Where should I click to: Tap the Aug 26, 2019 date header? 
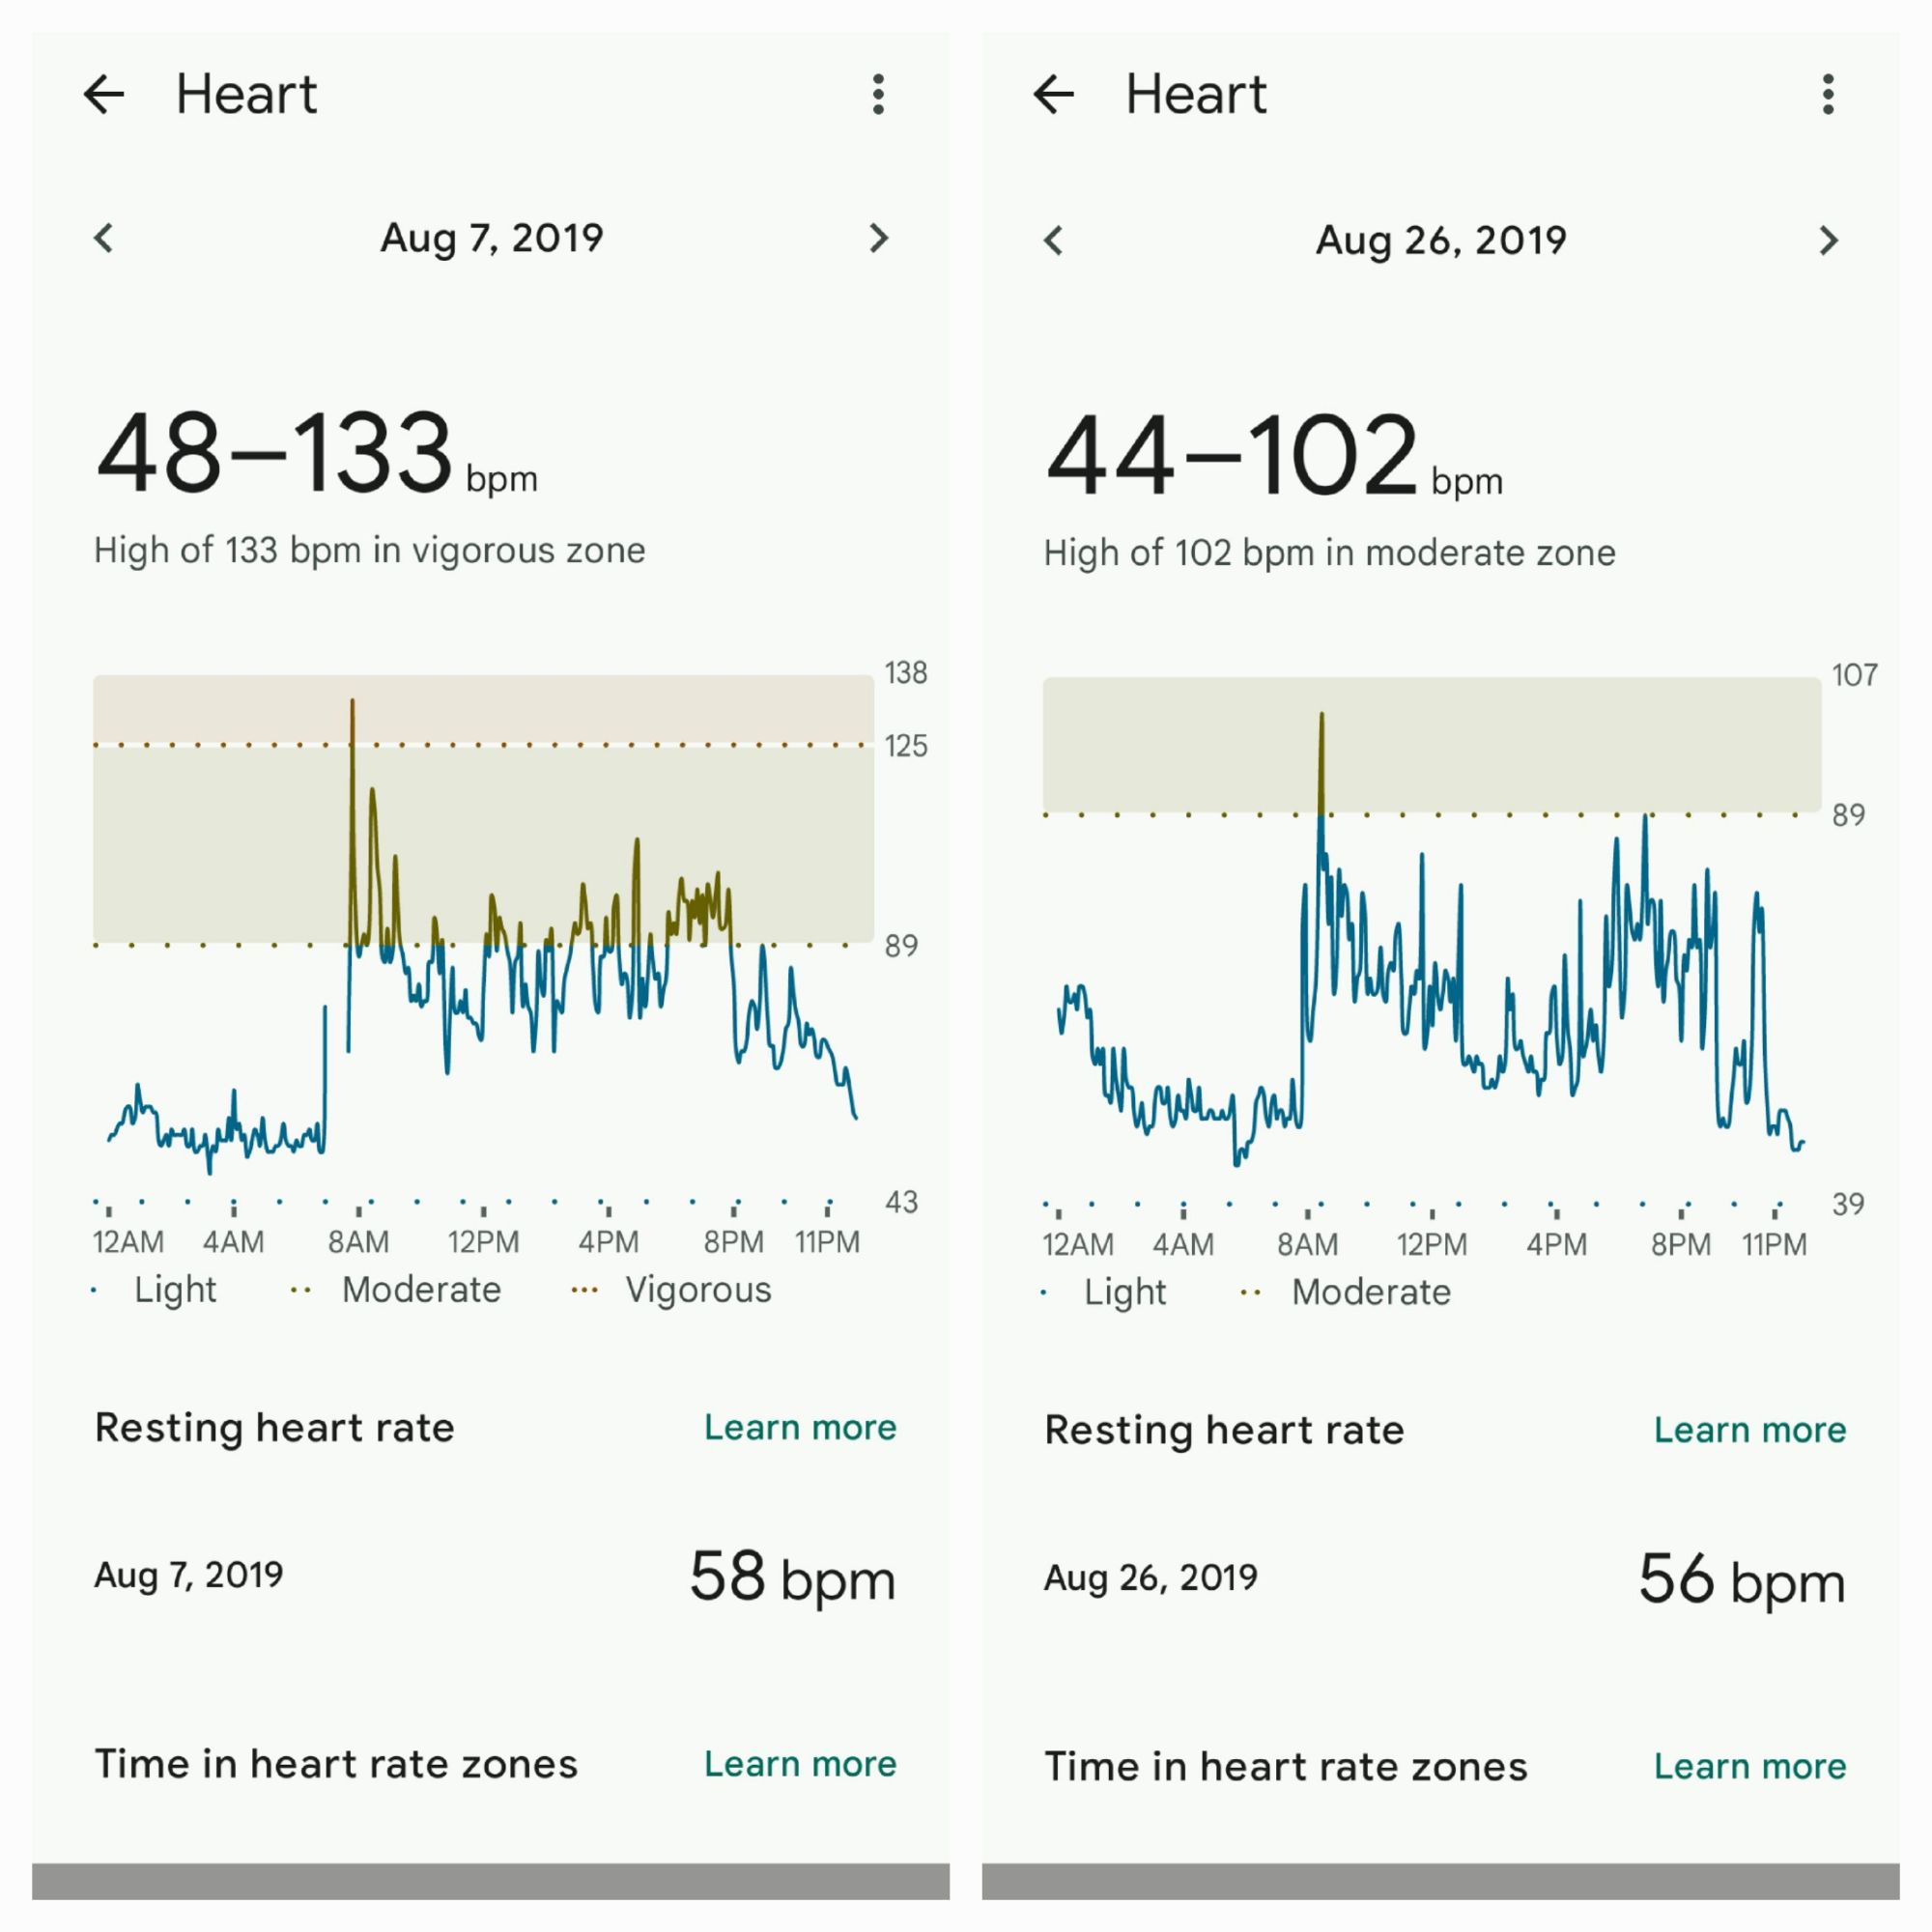click(1440, 240)
